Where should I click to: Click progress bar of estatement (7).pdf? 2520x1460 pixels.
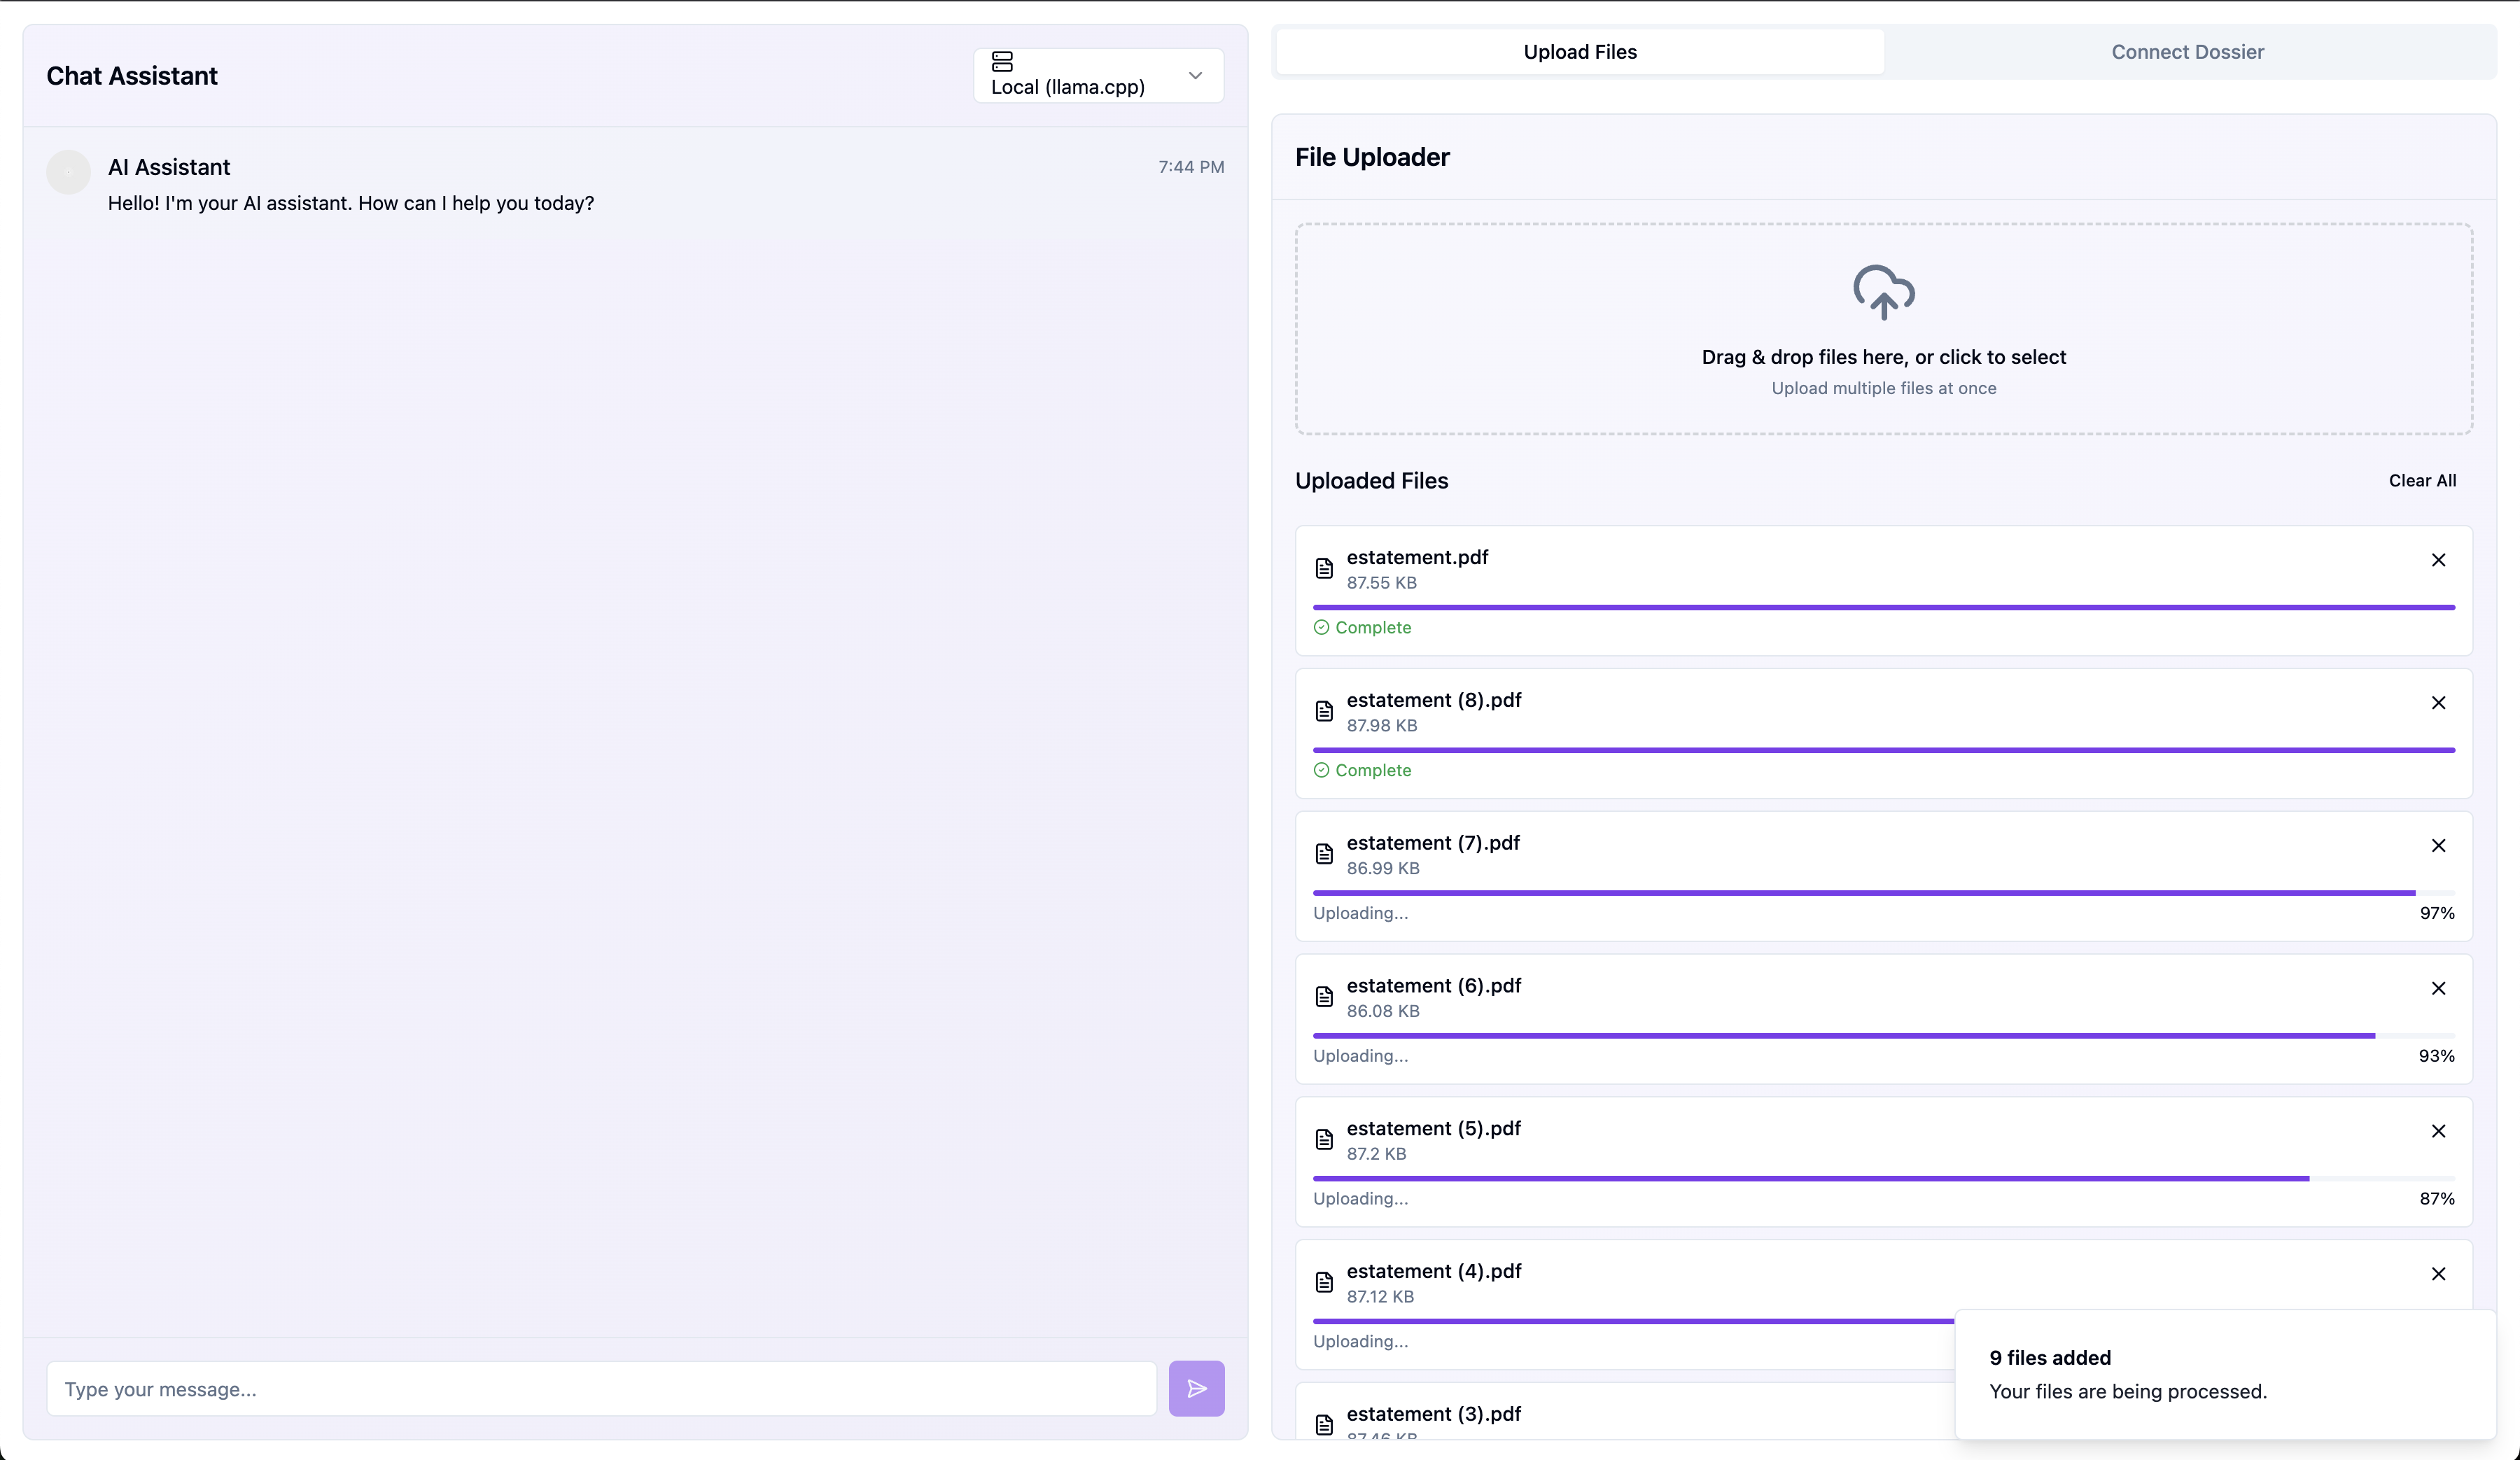1884,893
